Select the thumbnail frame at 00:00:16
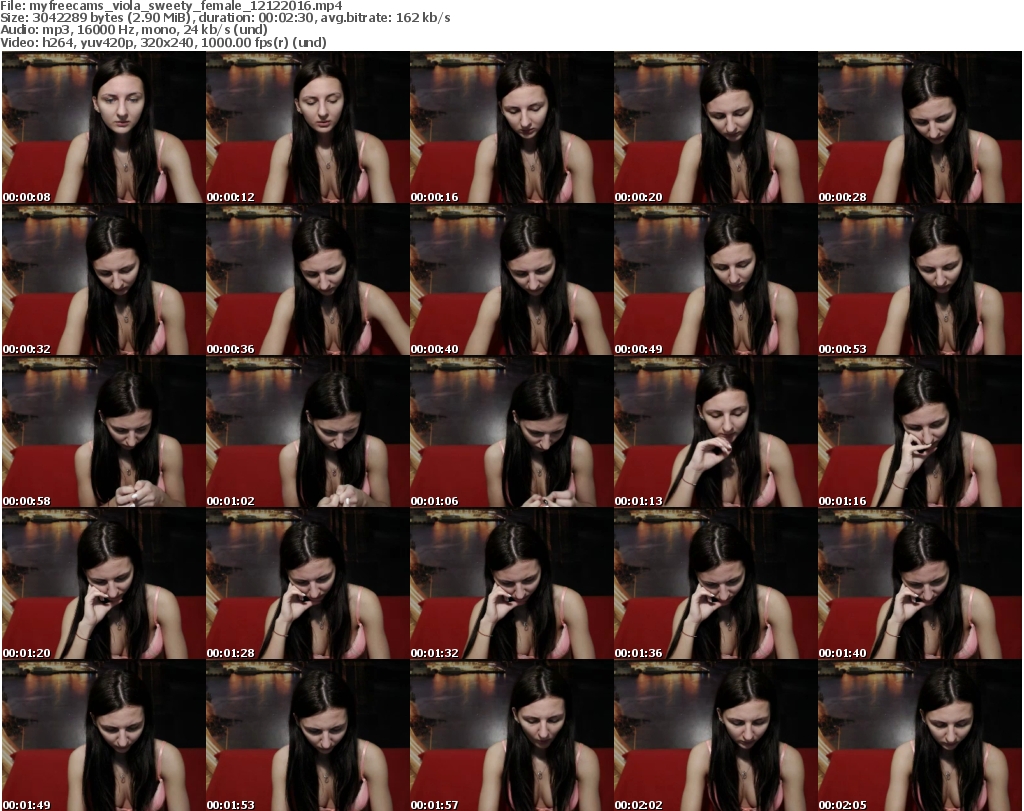1024x811 pixels. pos(511,127)
